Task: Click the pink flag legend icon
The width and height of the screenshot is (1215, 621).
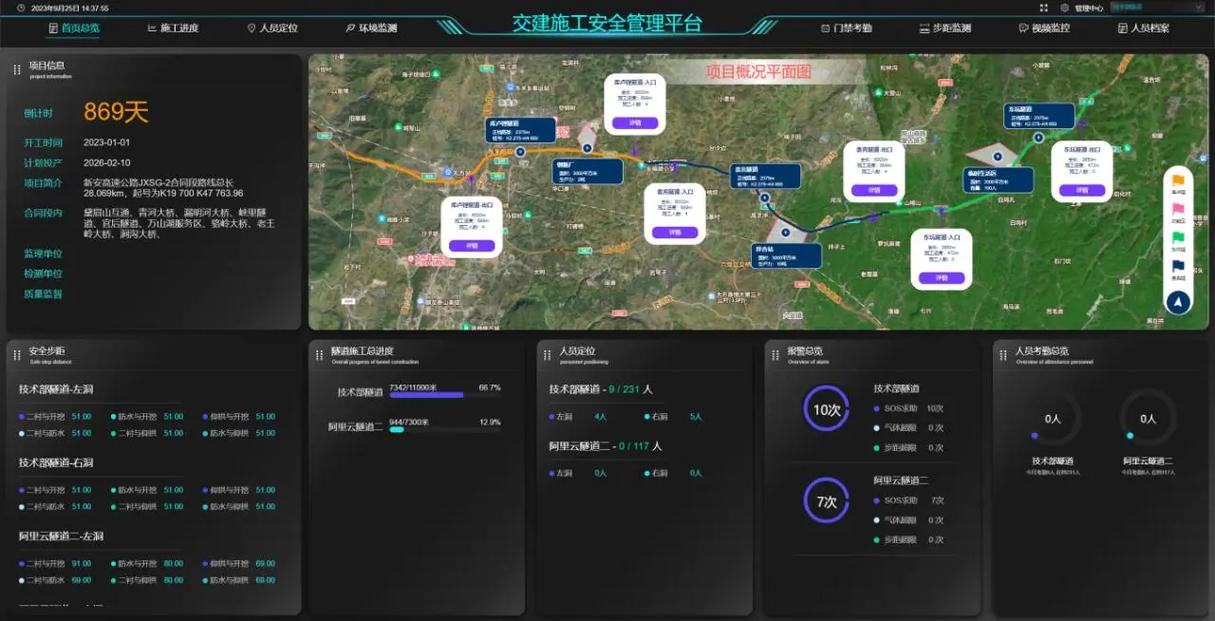Action: [1178, 209]
